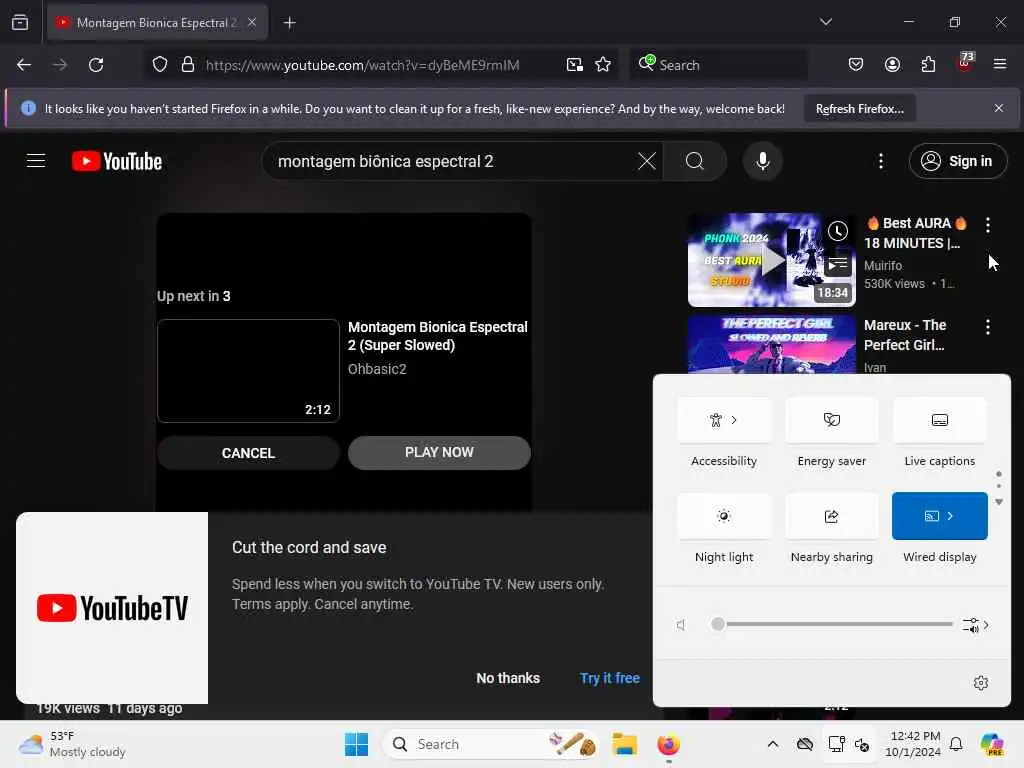This screenshot has height=768, width=1024.
Task: Open options menu for Best AURA video
Action: tap(987, 224)
